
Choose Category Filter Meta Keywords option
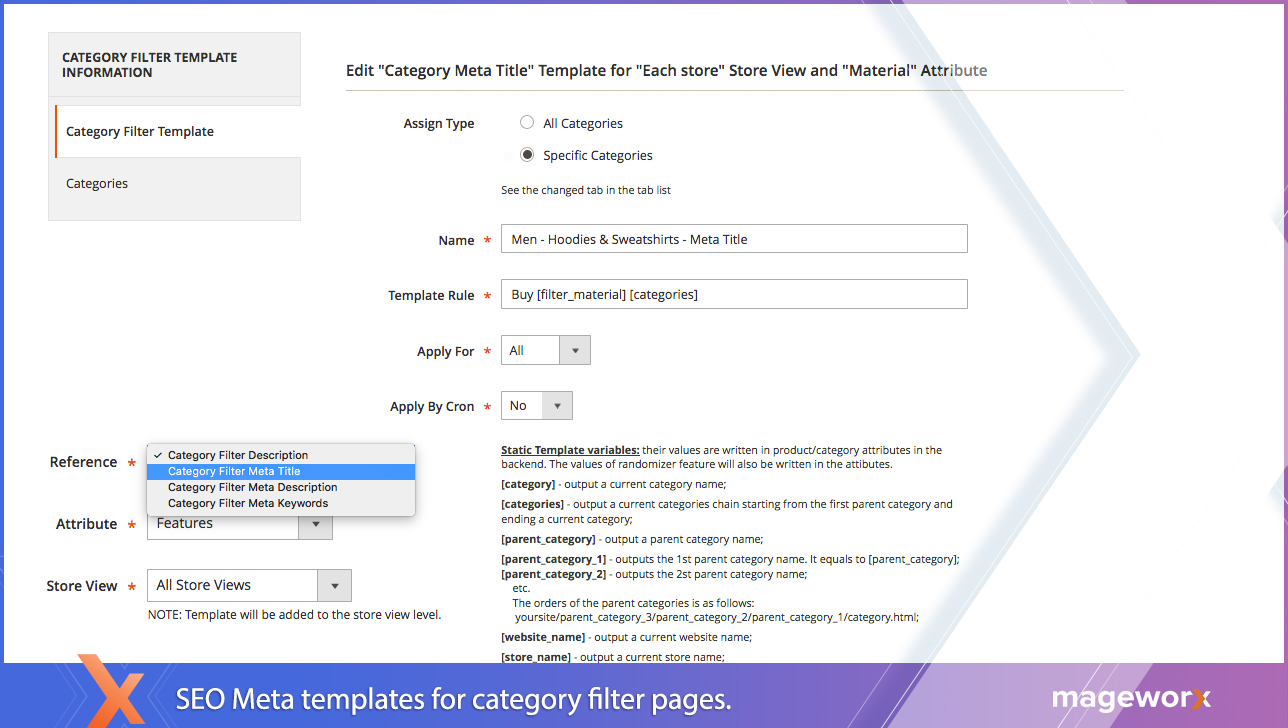[281, 503]
